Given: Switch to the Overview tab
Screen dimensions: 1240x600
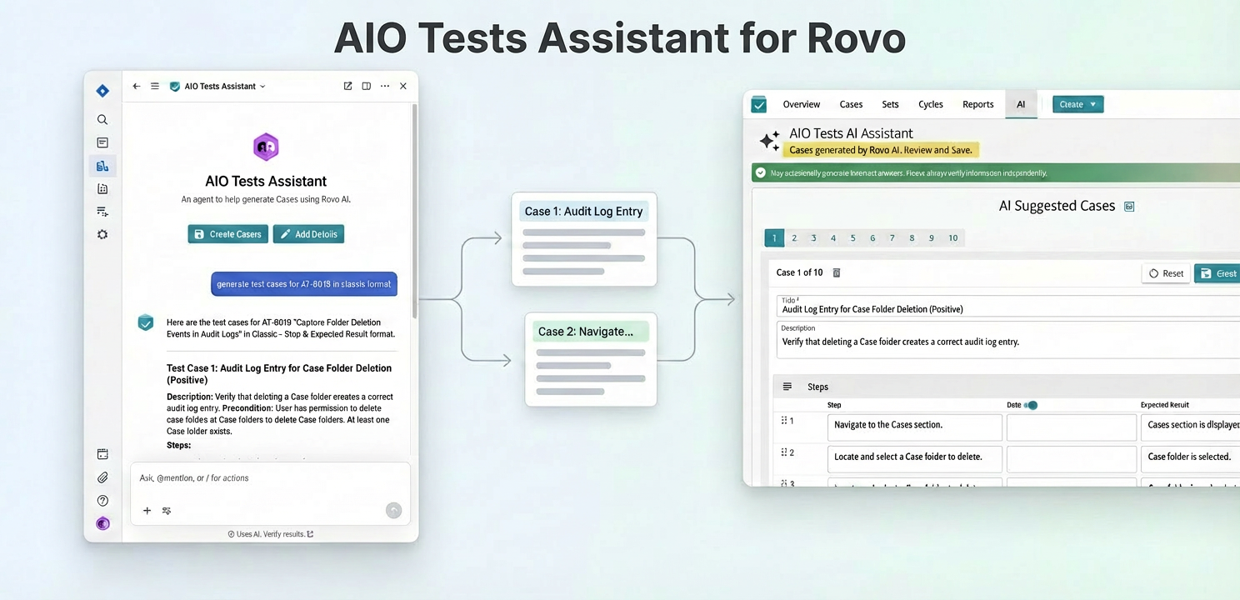Looking at the screenshot, I should [801, 104].
